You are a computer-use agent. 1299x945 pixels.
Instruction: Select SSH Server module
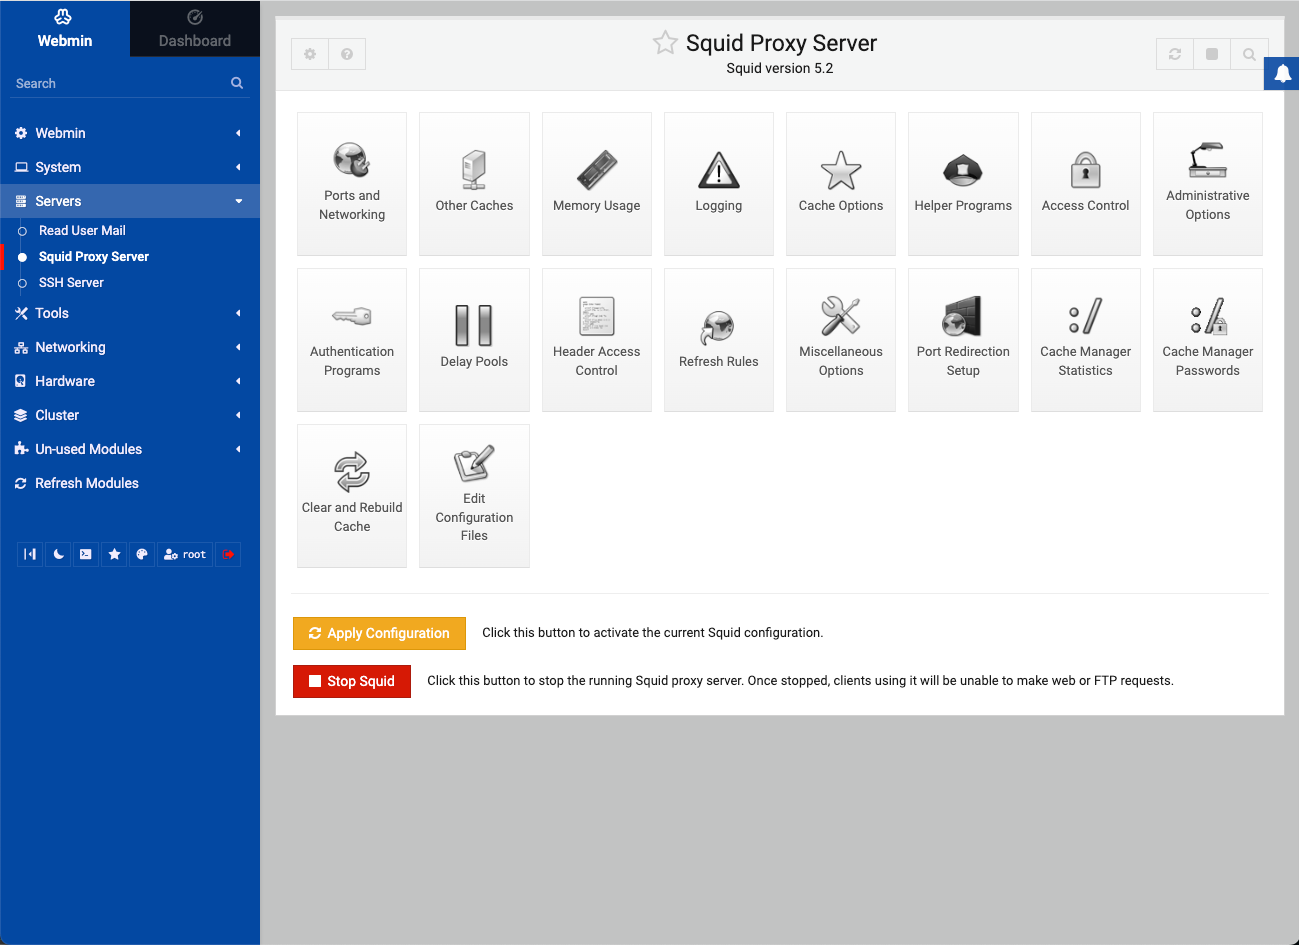(x=71, y=282)
